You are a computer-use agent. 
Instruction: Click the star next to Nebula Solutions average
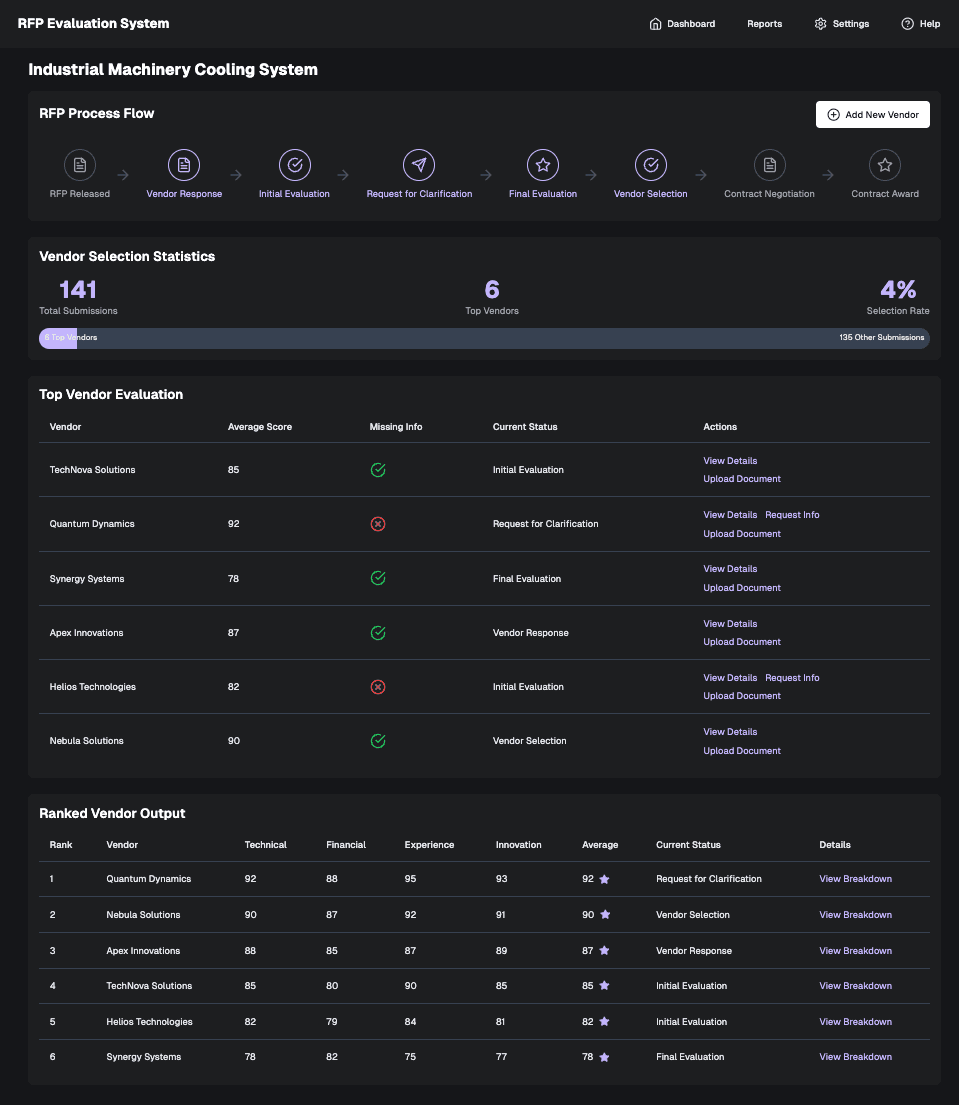click(605, 915)
